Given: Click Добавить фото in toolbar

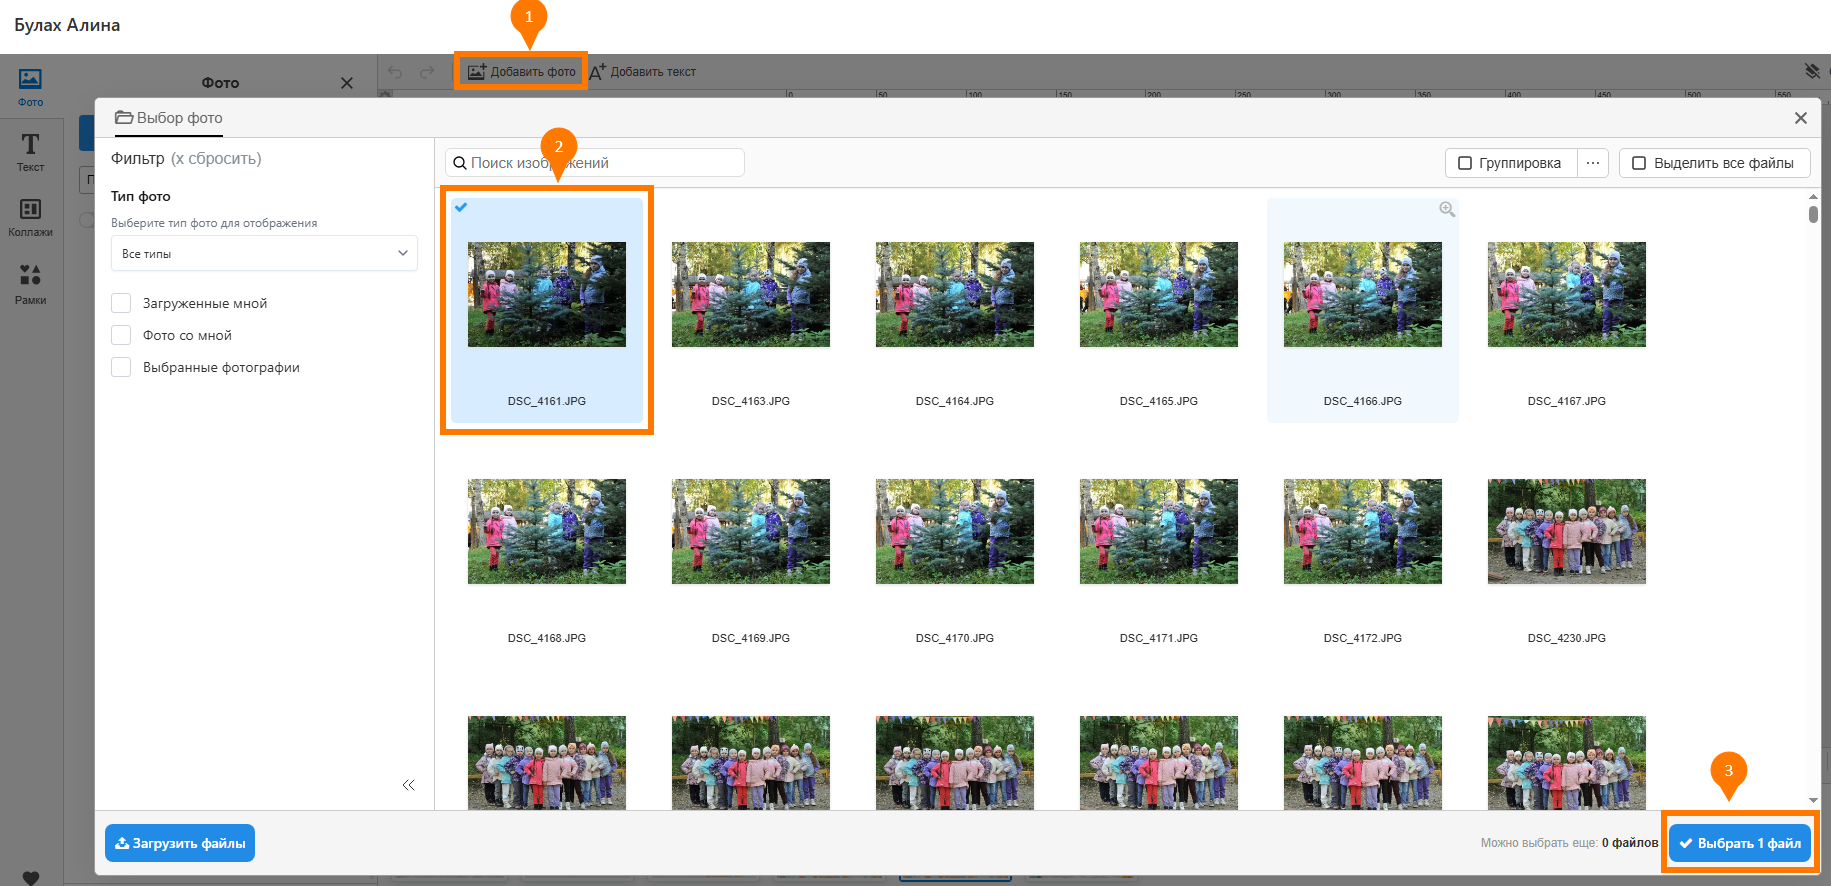Looking at the screenshot, I should (x=521, y=72).
